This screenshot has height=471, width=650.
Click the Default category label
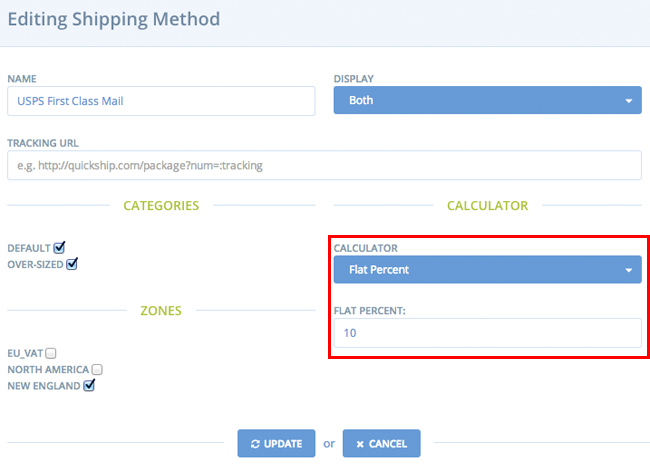point(29,248)
